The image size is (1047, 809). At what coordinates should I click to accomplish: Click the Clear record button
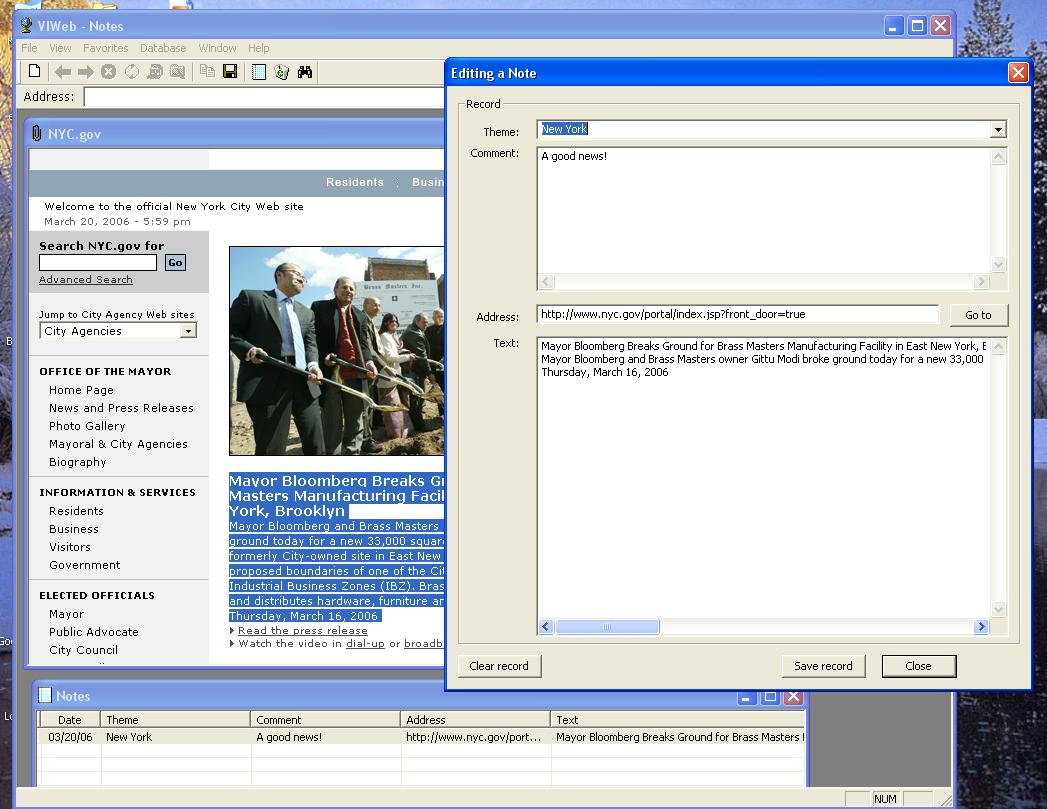(499, 666)
